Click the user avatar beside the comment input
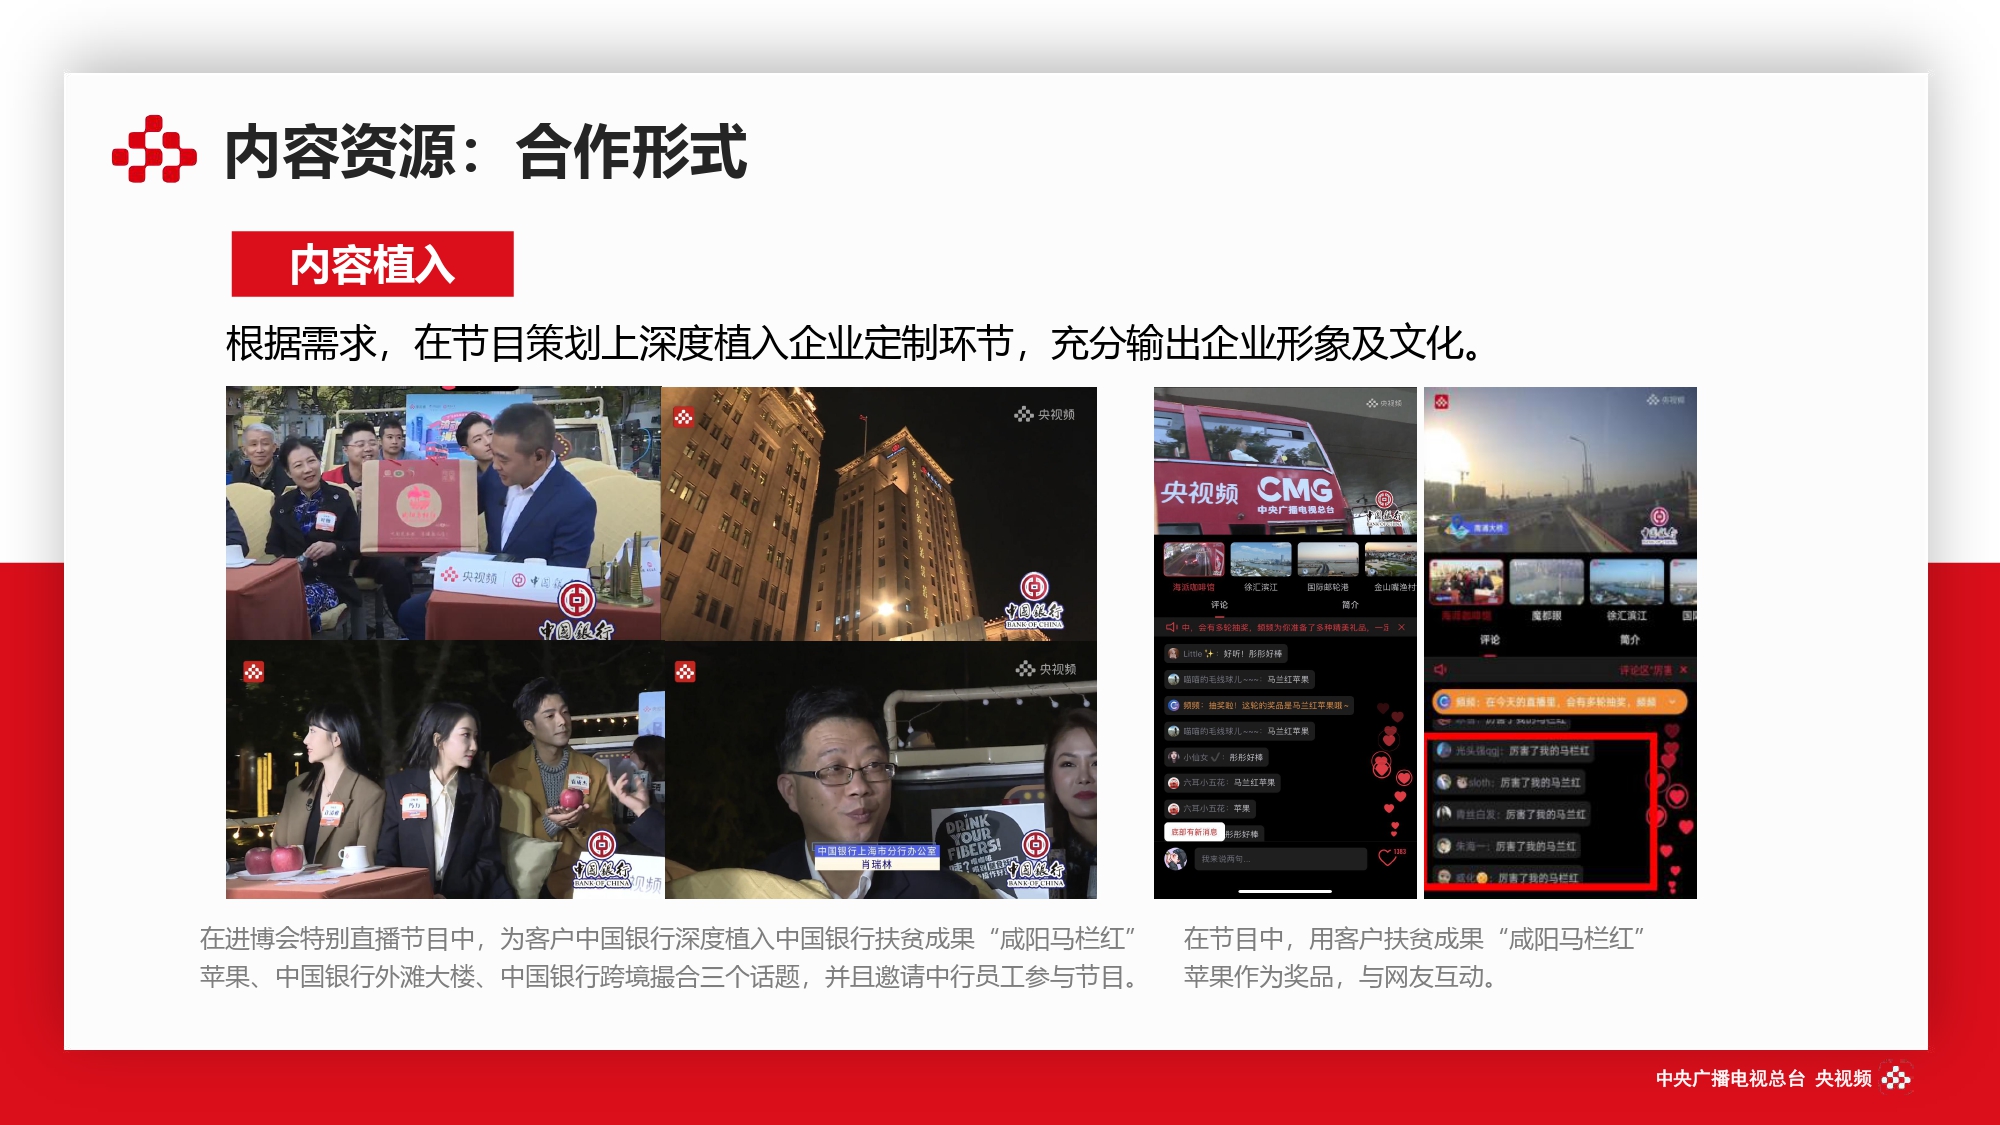2000x1125 pixels. coord(1176,858)
